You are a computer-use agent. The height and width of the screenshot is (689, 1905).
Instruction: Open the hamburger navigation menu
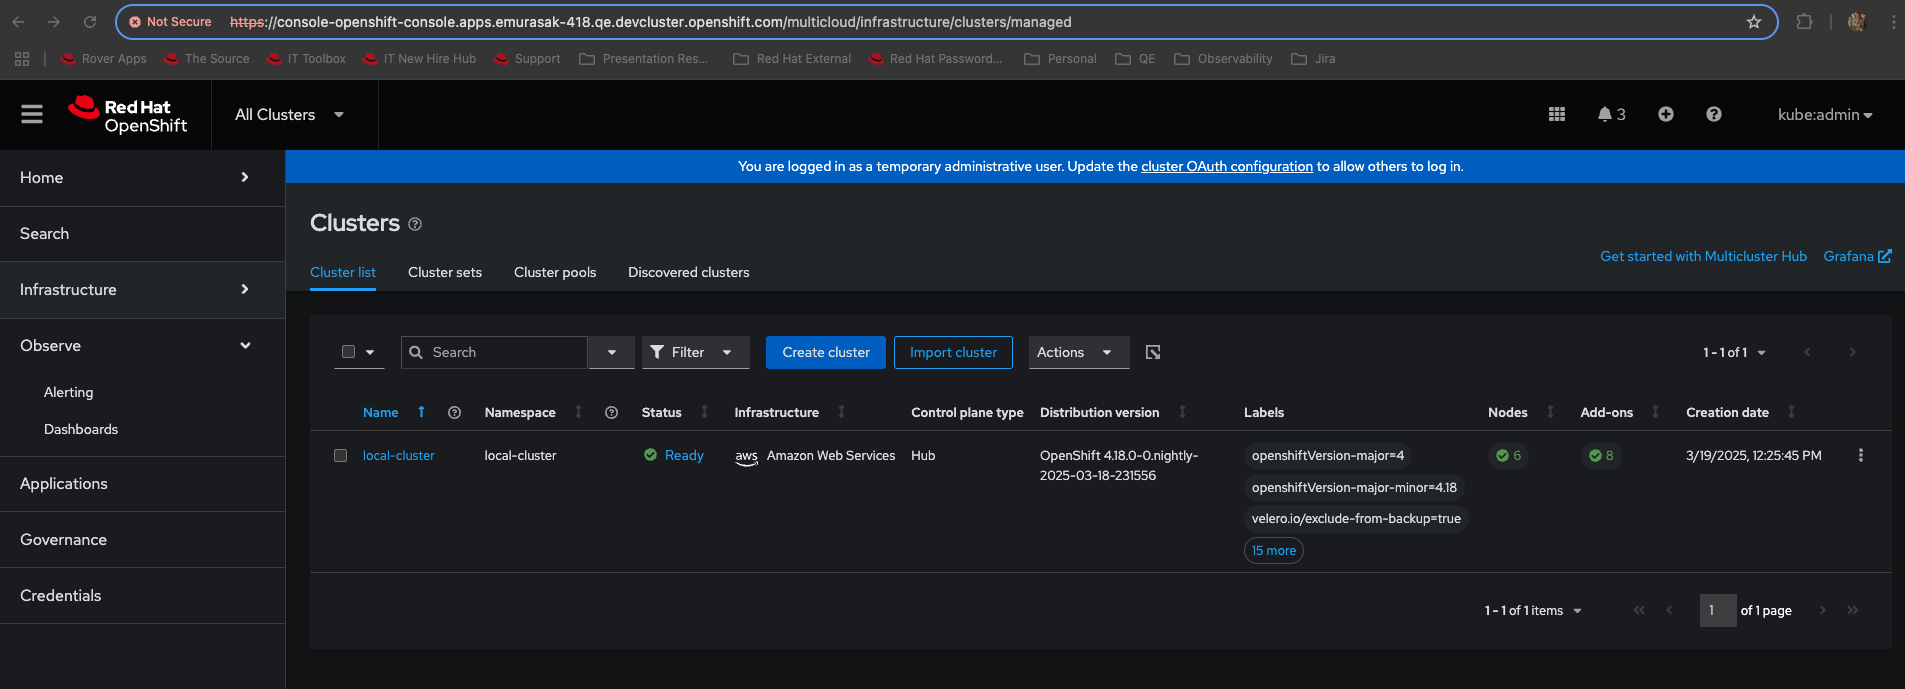coord(32,115)
